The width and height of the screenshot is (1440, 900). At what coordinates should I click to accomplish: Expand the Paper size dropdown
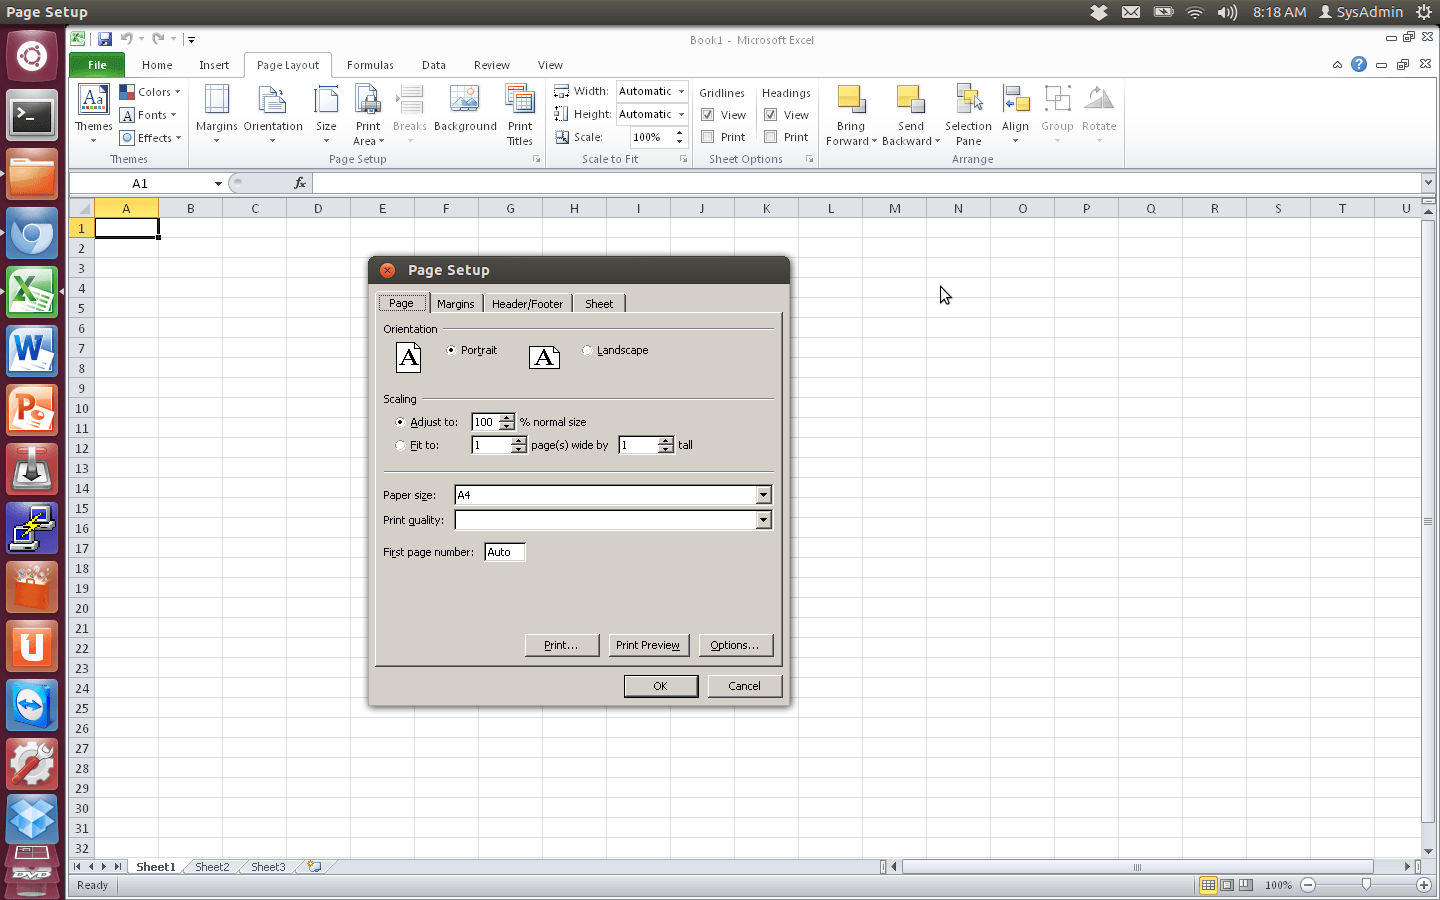(764, 495)
